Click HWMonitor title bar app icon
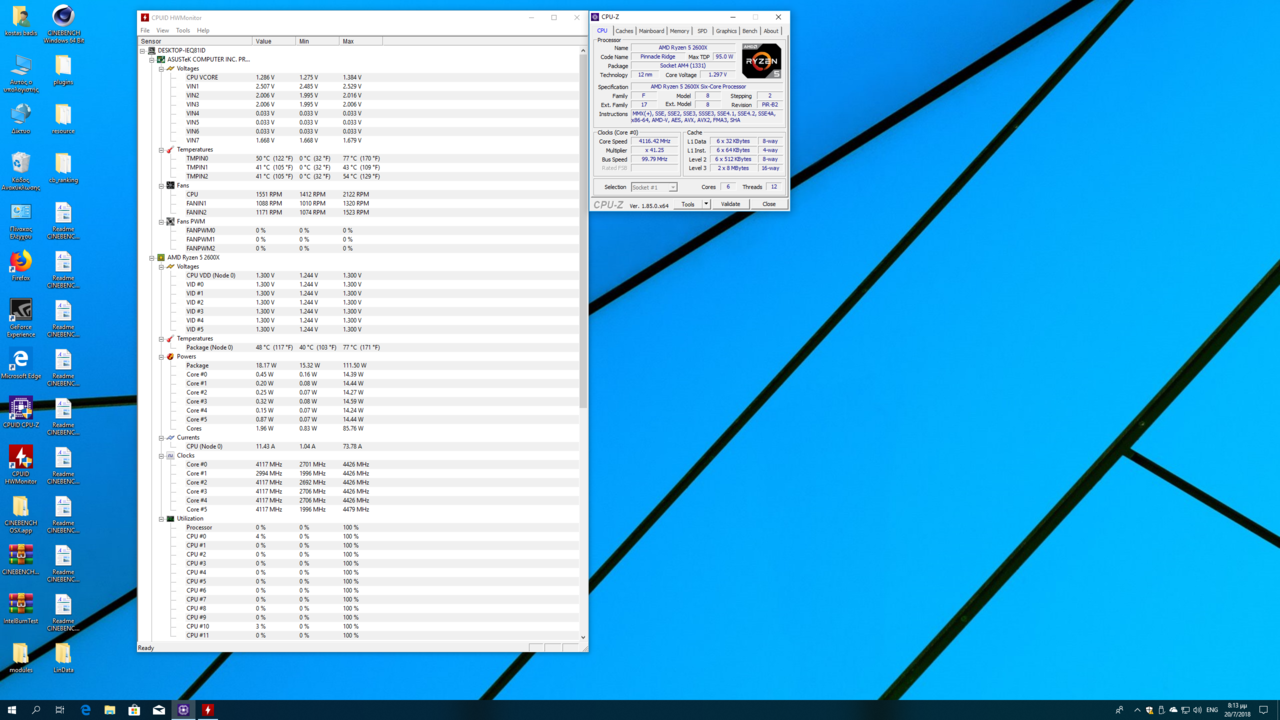Image resolution: width=1280 pixels, height=720 pixels. [145, 17]
